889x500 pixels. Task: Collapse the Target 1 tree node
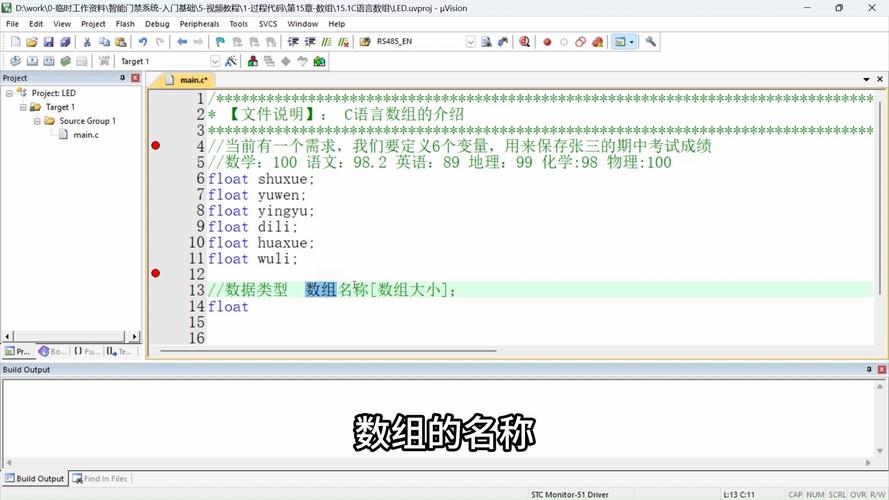[x=23, y=107]
